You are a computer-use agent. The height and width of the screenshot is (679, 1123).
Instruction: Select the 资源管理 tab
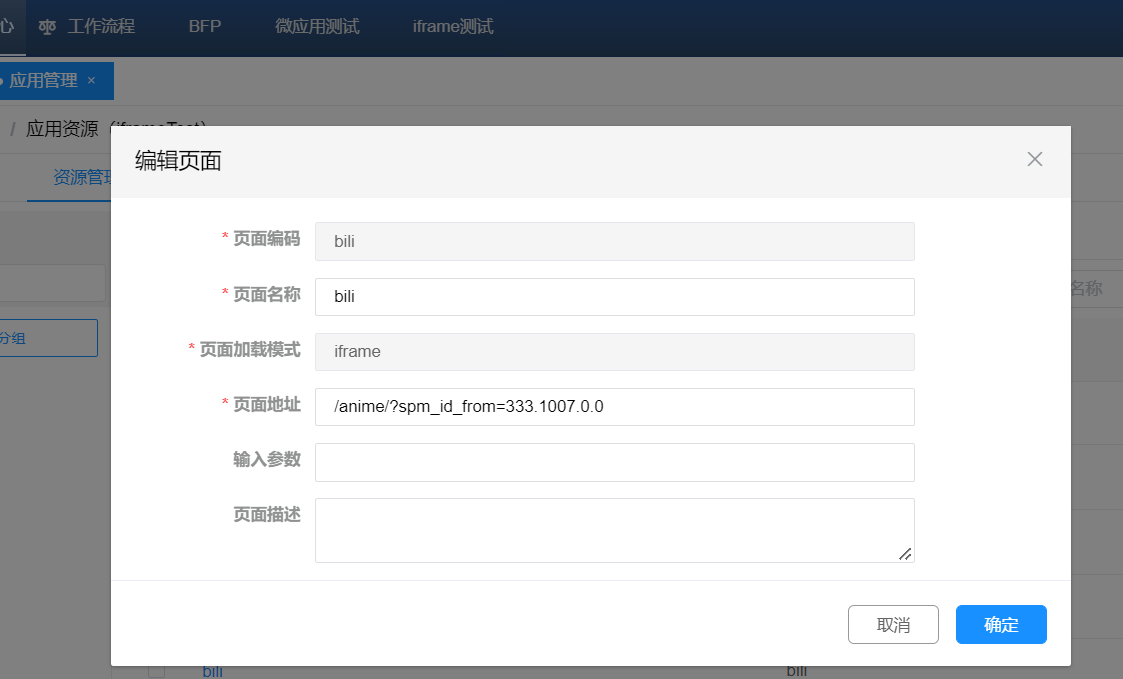(x=82, y=178)
